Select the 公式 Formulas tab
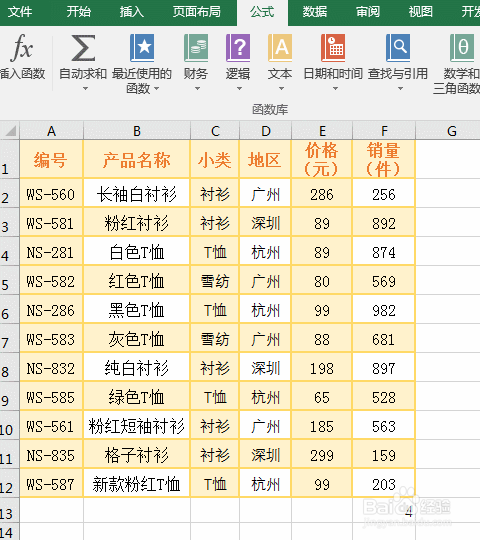This screenshot has height=540, width=480. point(262,12)
